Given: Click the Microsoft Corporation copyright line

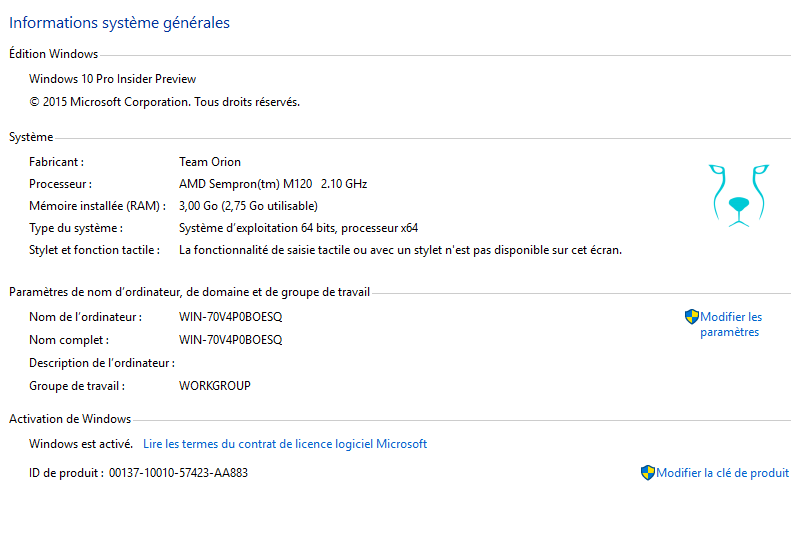Looking at the screenshot, I should pos(164,102).
